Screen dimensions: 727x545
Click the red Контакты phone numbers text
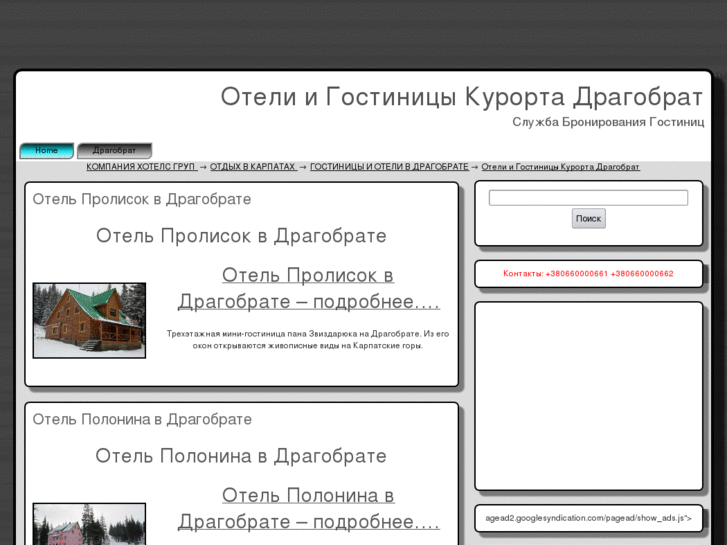(588, 274)
